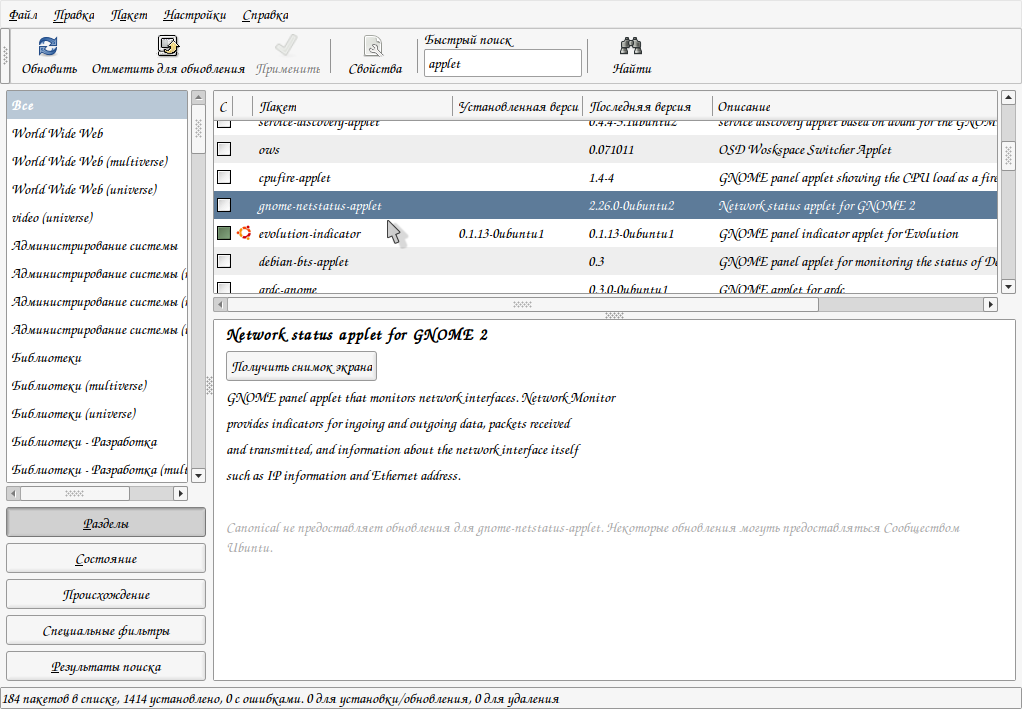
Task: Toggle checkbox for ows package
Action: coord(224,149)
